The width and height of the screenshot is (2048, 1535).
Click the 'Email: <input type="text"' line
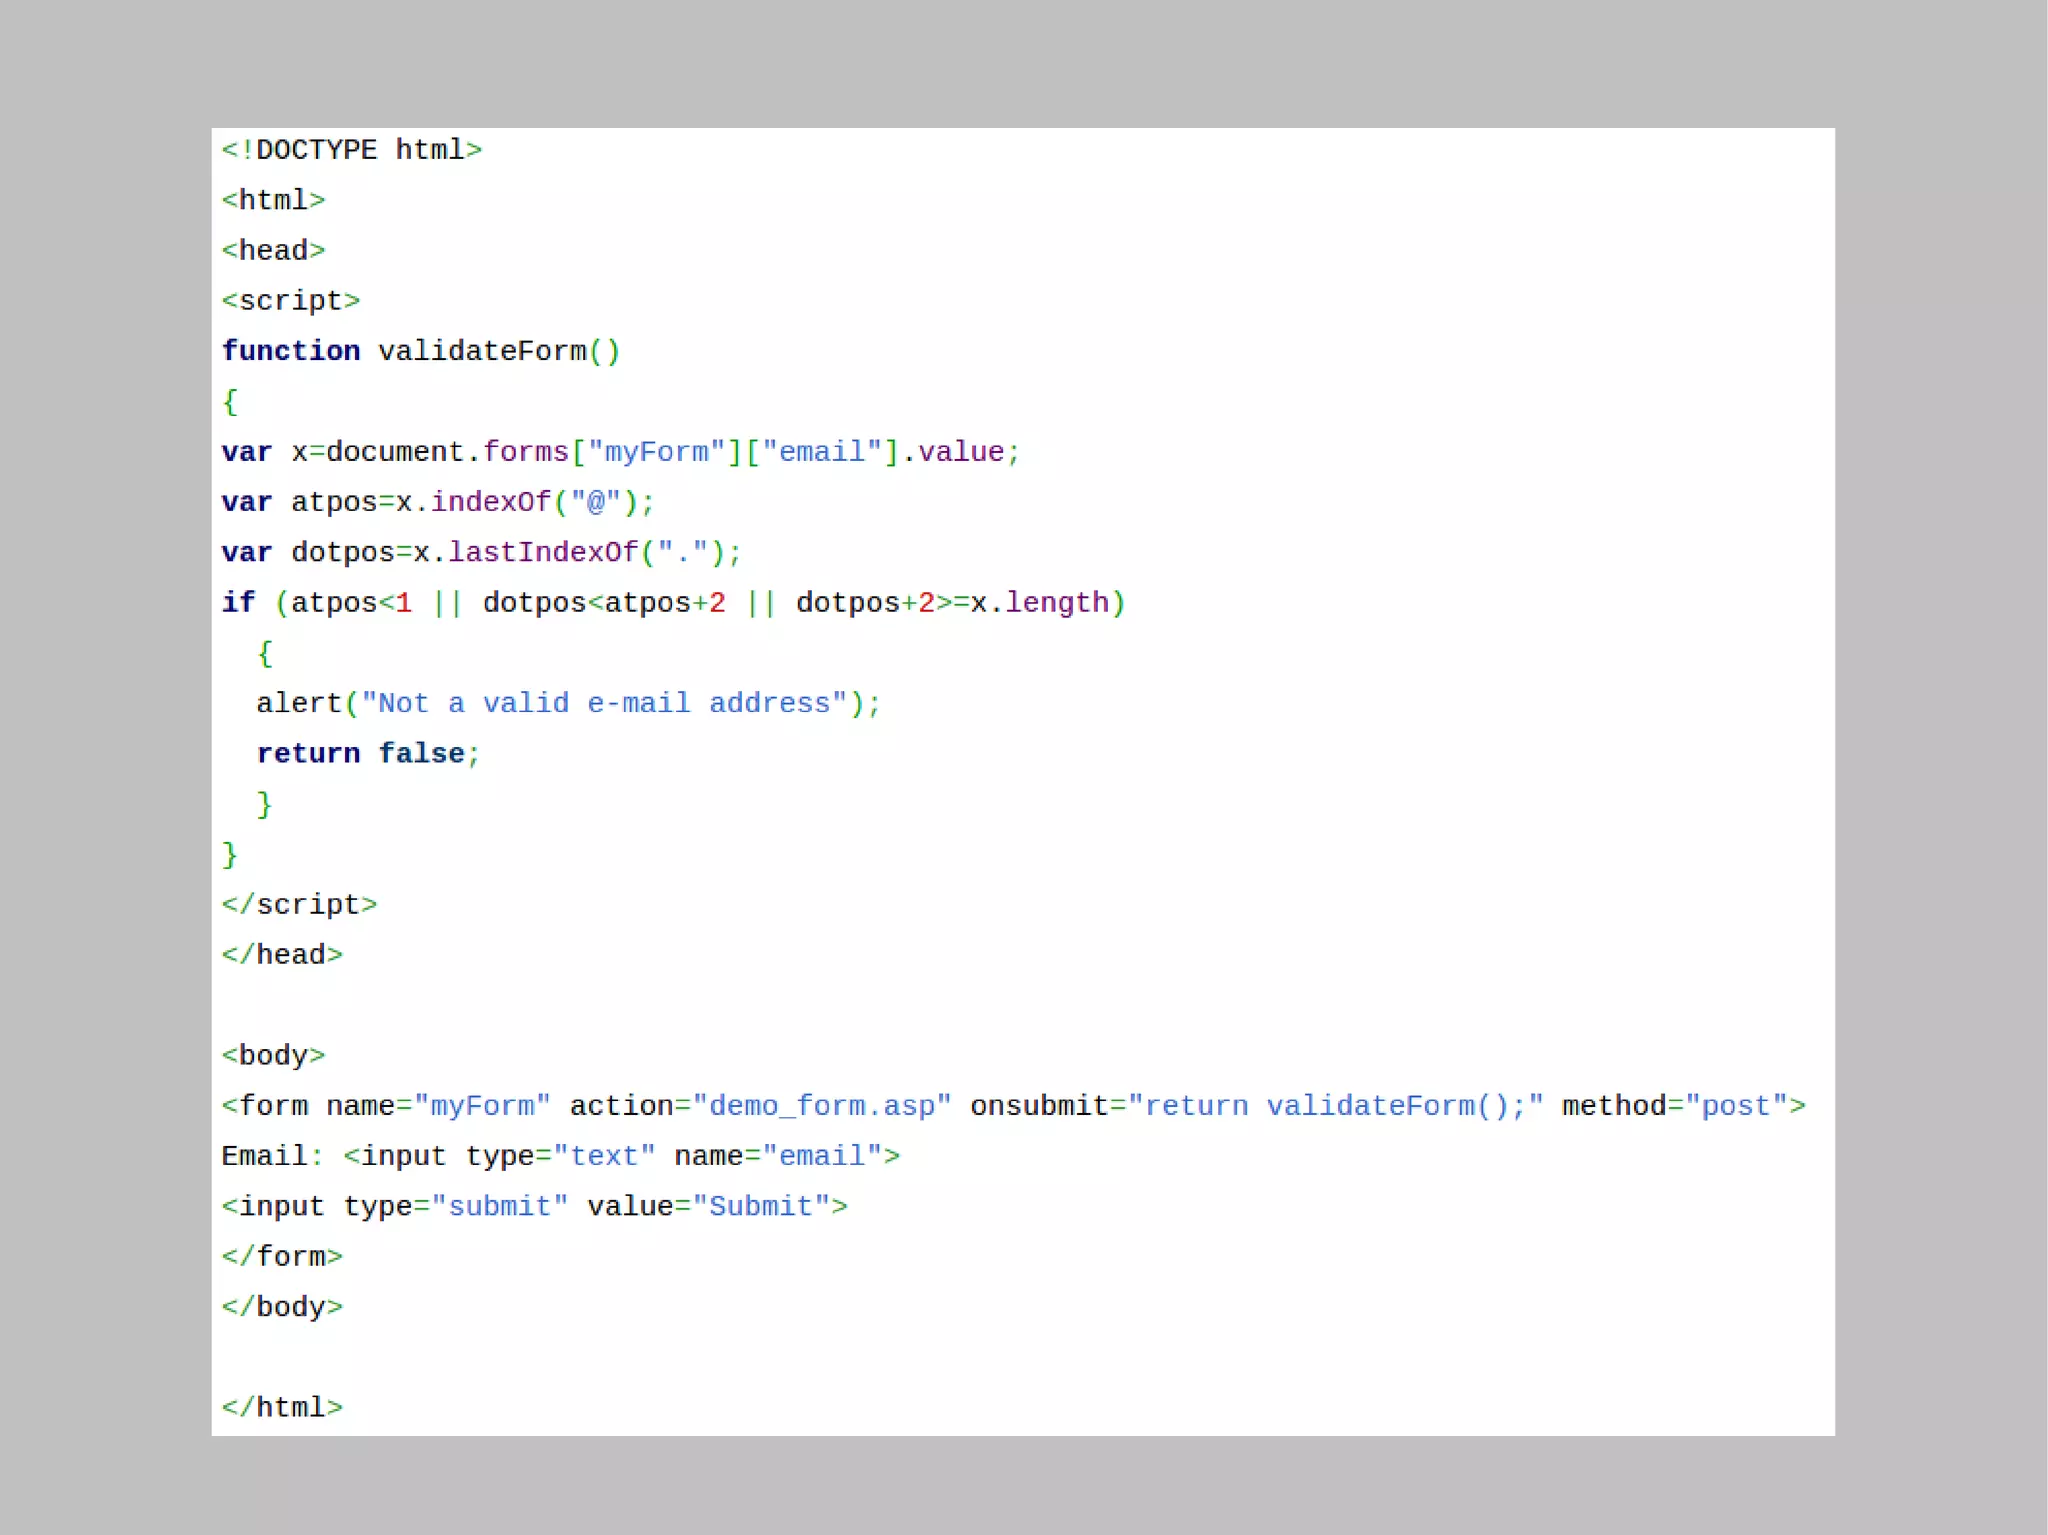coord(560,1155)
